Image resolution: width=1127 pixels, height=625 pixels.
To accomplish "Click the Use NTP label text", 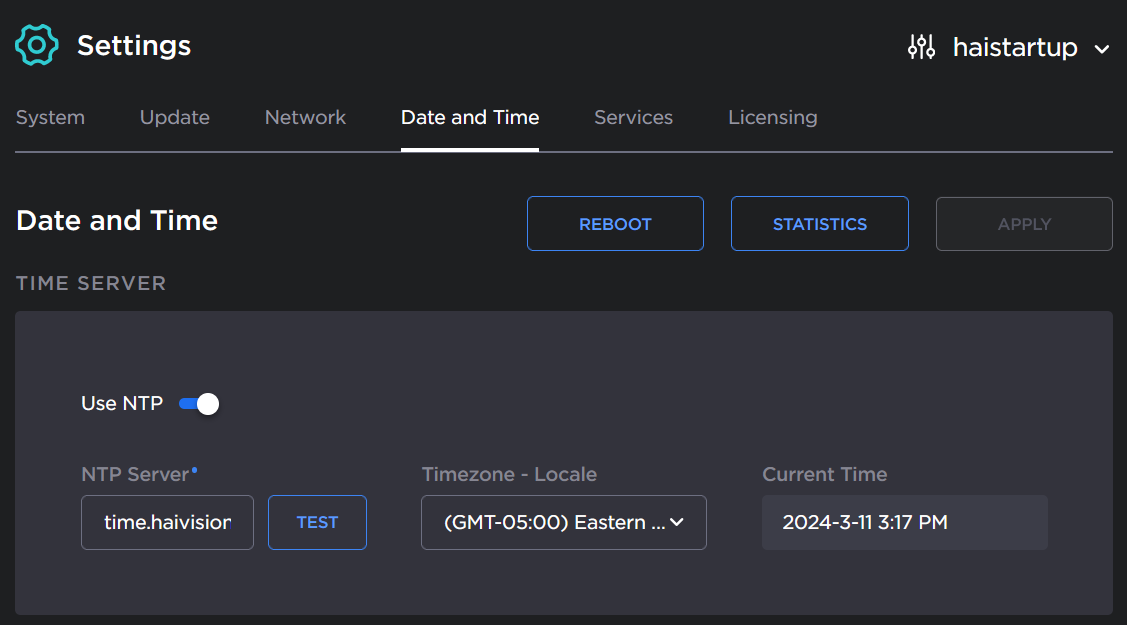I will (x=121, y=404).
